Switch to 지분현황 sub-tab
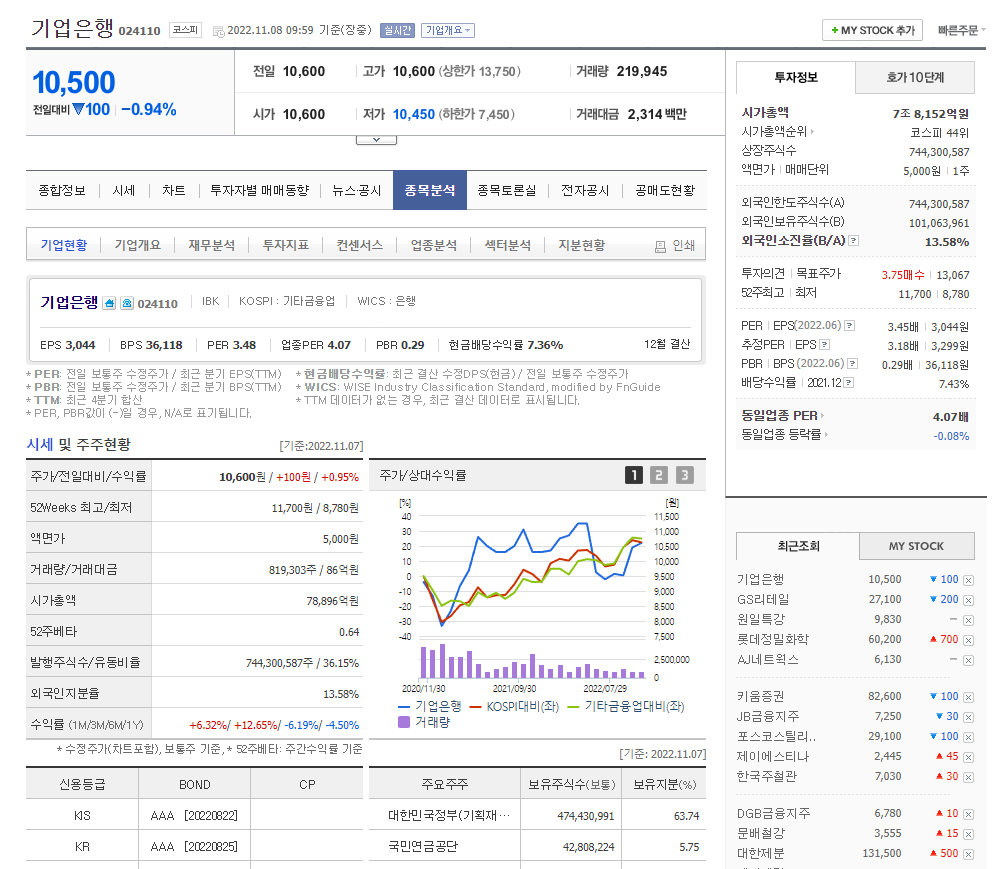This screenshot has height=869, width=1003. click(x=581, y=246)
